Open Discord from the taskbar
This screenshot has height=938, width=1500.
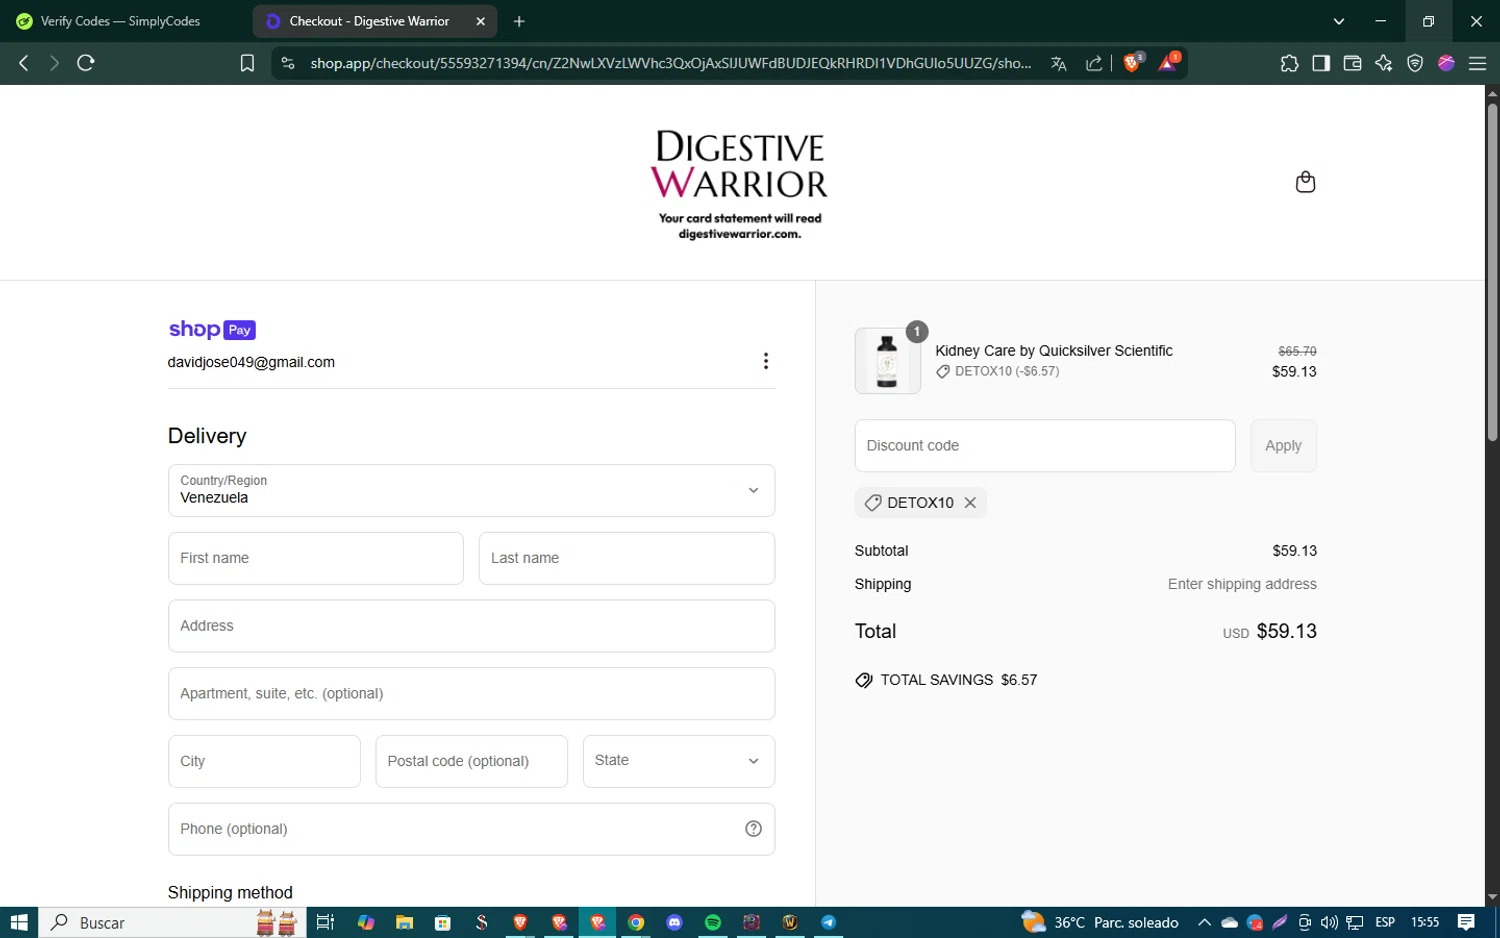674,922
